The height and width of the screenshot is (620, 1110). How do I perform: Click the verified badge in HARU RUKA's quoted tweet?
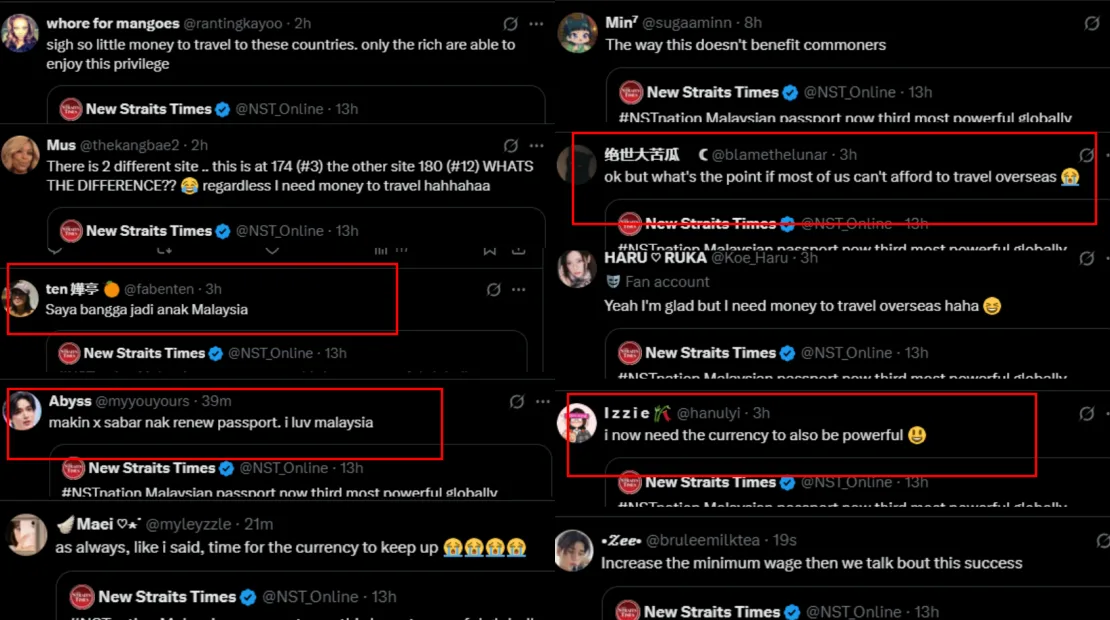pos(788,353)
